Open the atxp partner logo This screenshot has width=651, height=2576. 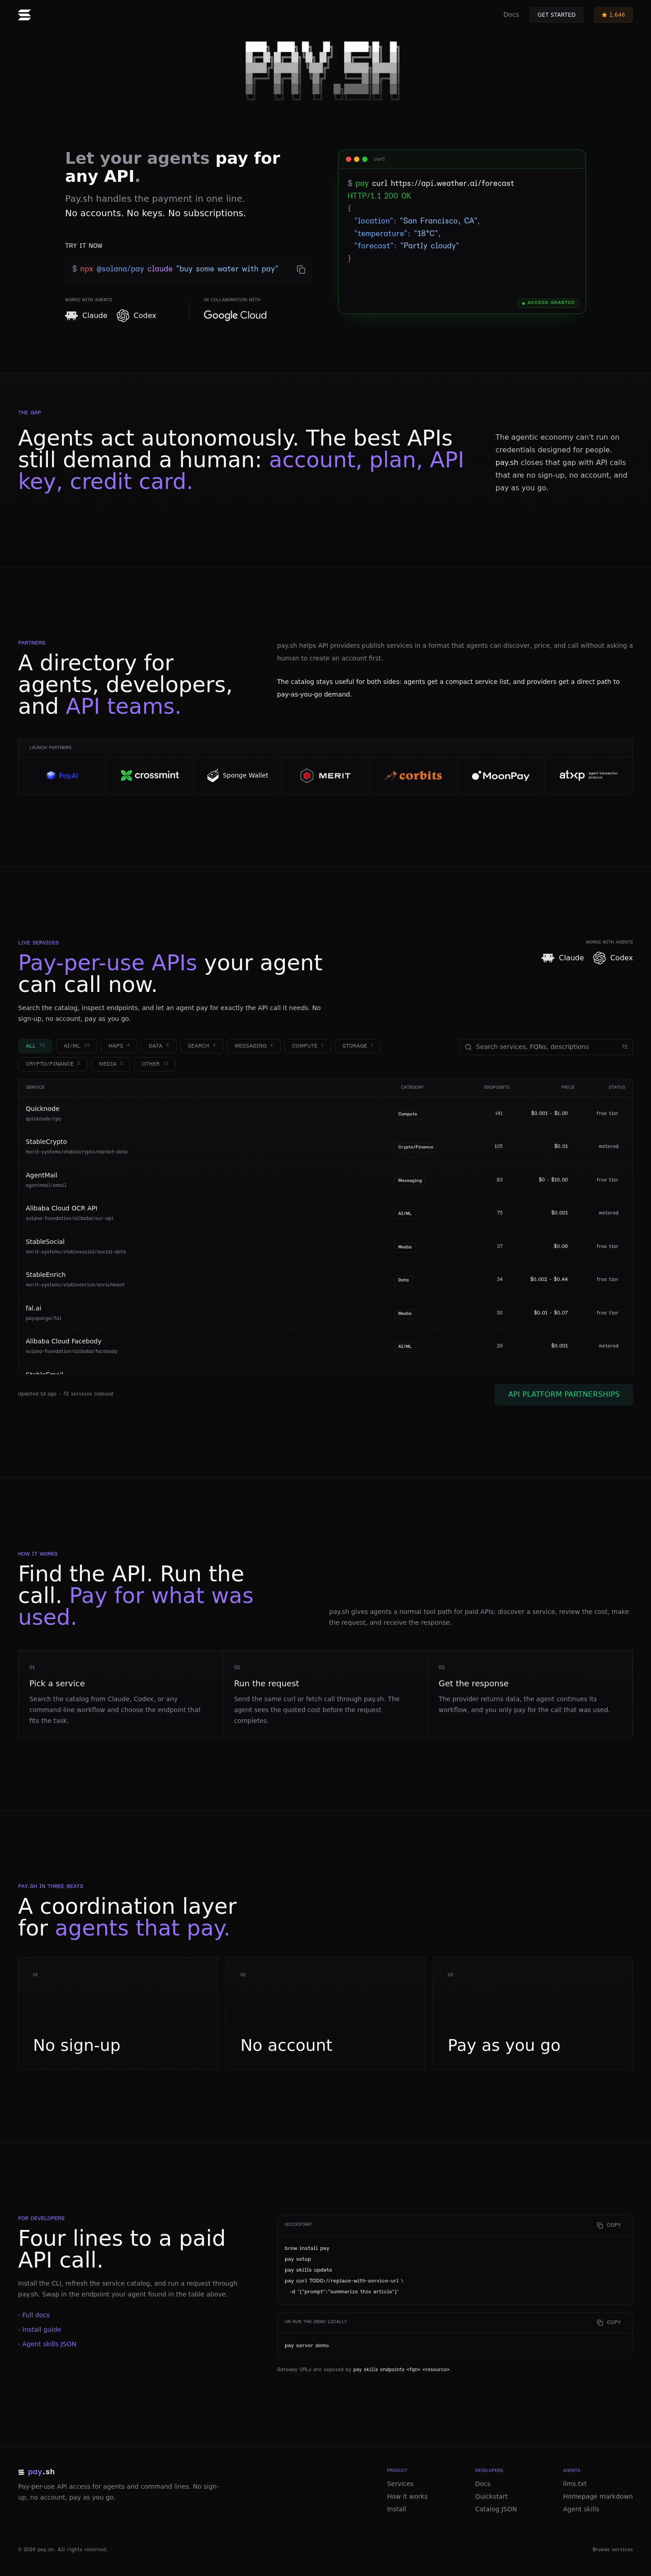(588, 775)
